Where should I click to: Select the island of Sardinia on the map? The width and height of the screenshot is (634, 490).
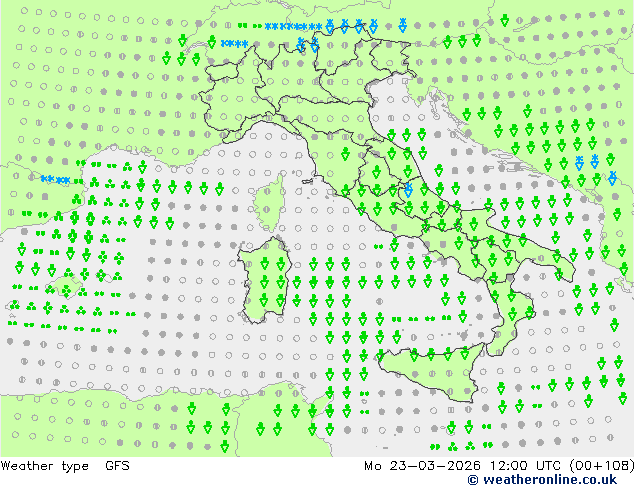(264, 280)
